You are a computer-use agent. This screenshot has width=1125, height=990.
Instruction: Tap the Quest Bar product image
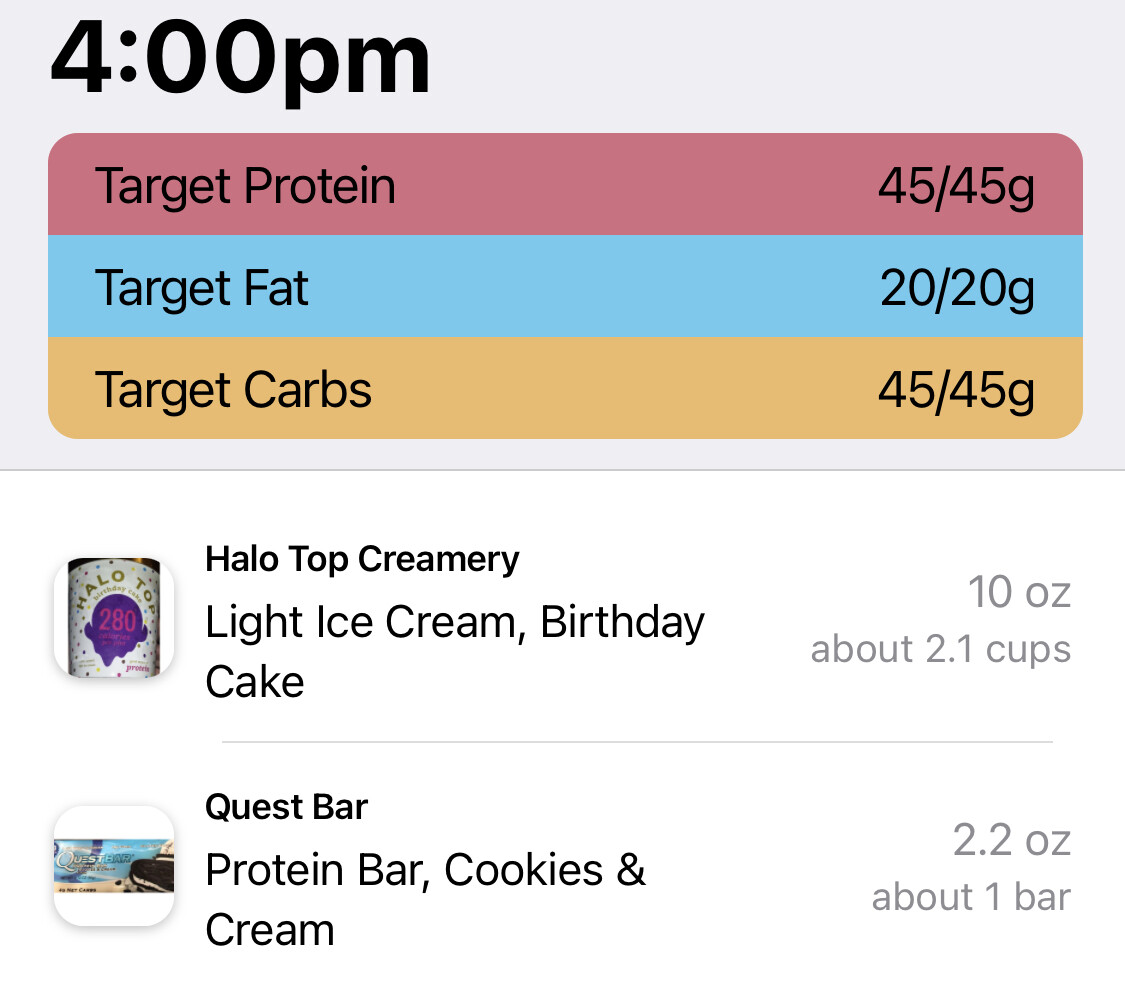[x=113, y=865]
